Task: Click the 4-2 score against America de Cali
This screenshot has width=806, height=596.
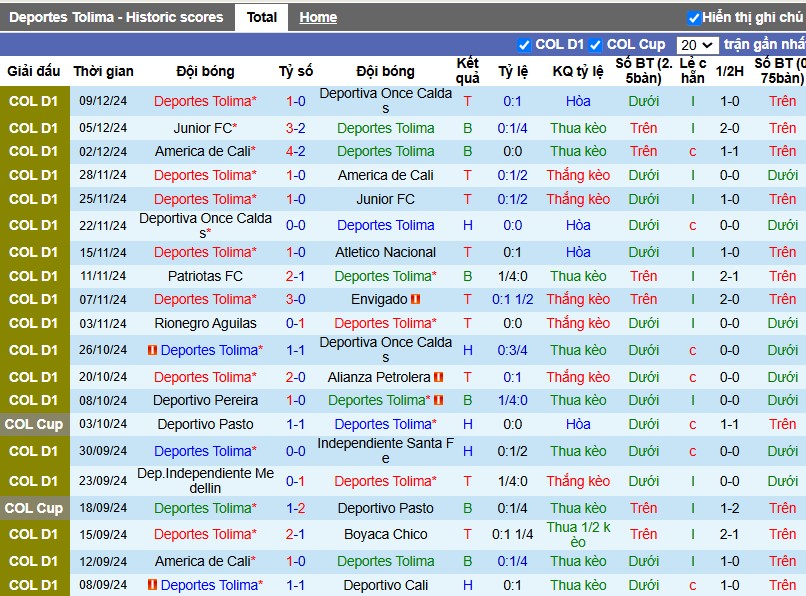Action: (x=296, y=152)
